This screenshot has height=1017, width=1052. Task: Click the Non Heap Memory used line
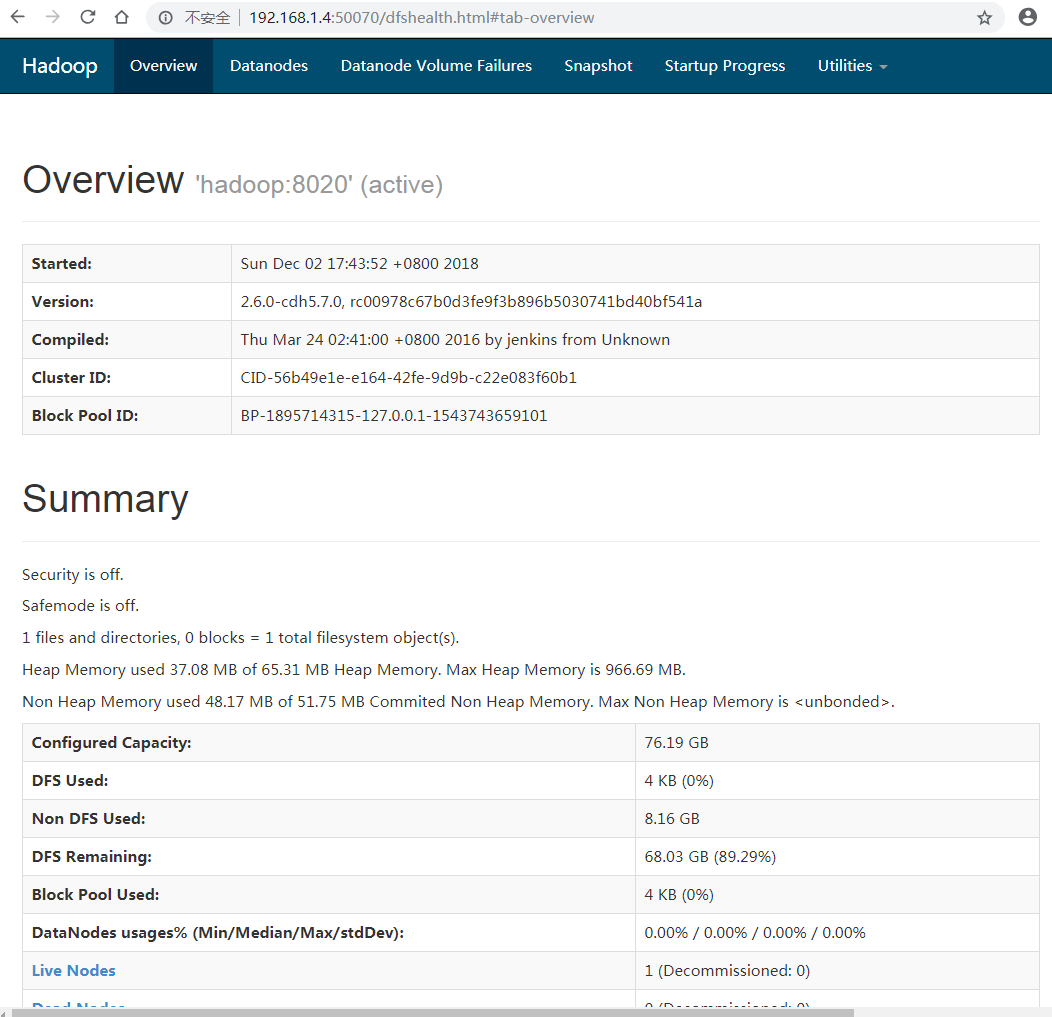pyautogui.click(x=458, y=702)
